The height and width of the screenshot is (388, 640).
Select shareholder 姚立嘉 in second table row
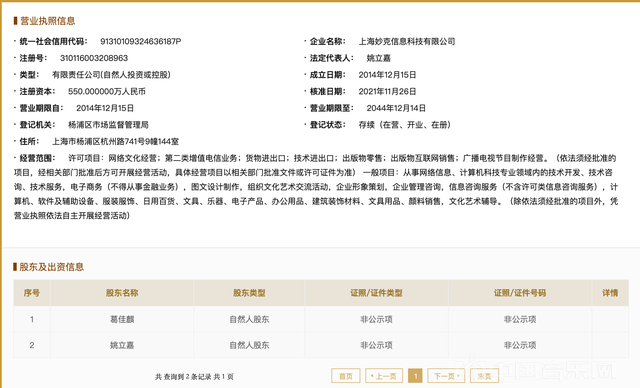point(122,345)
